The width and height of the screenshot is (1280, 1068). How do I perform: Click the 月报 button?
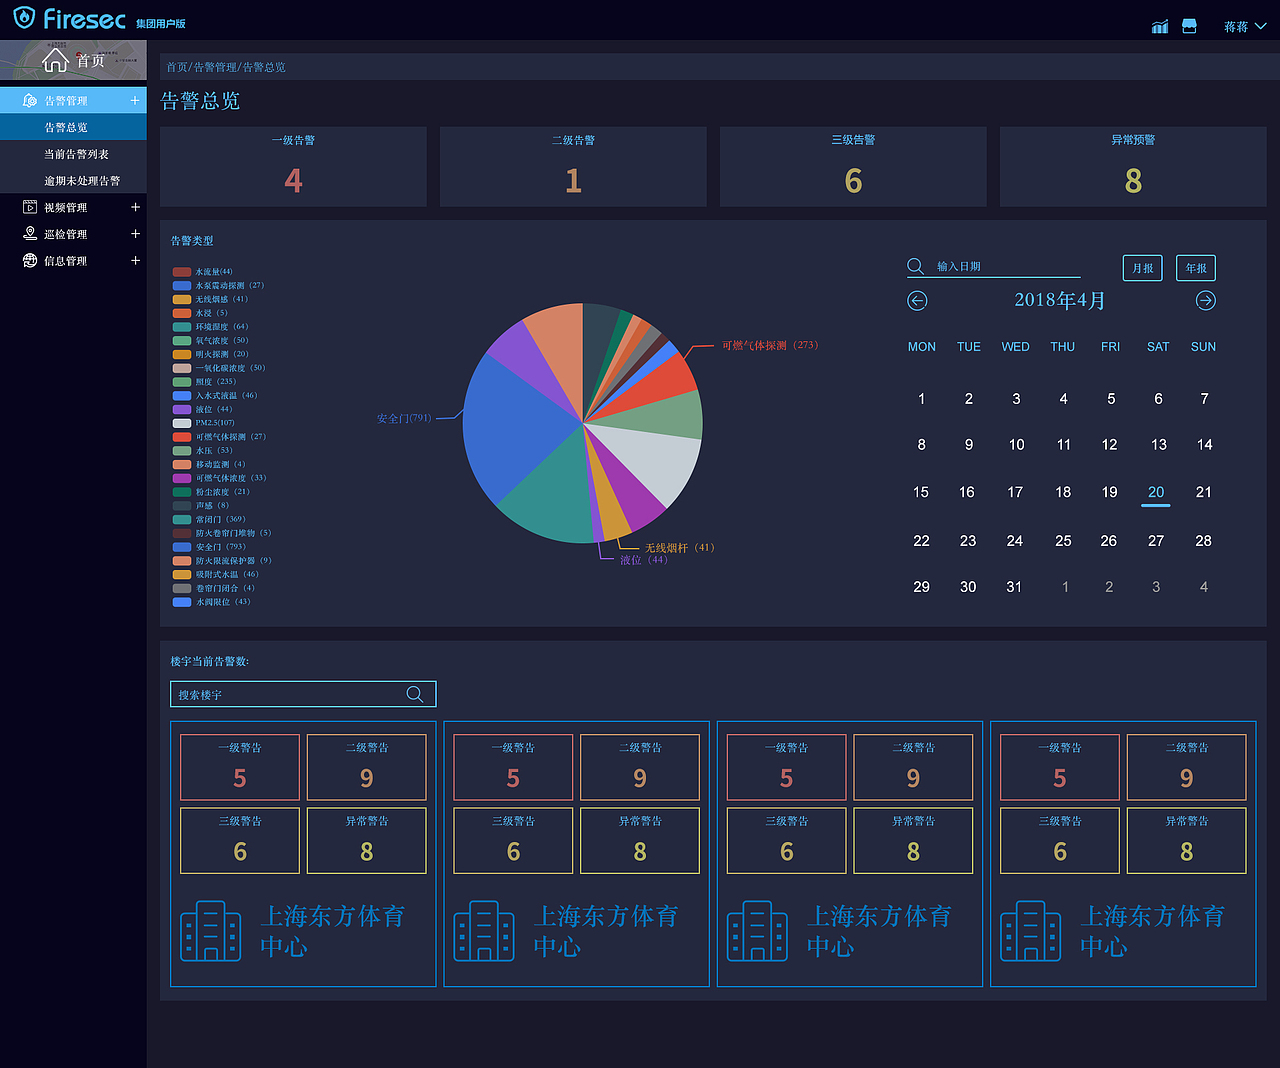click(x=1143, y=268)
